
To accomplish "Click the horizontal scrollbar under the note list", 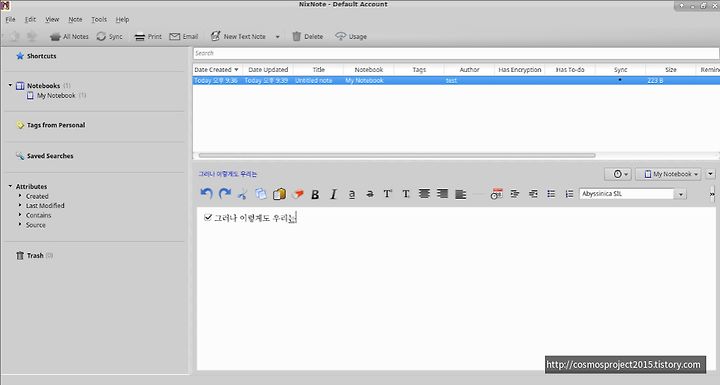I will click(x=397, y=155).
